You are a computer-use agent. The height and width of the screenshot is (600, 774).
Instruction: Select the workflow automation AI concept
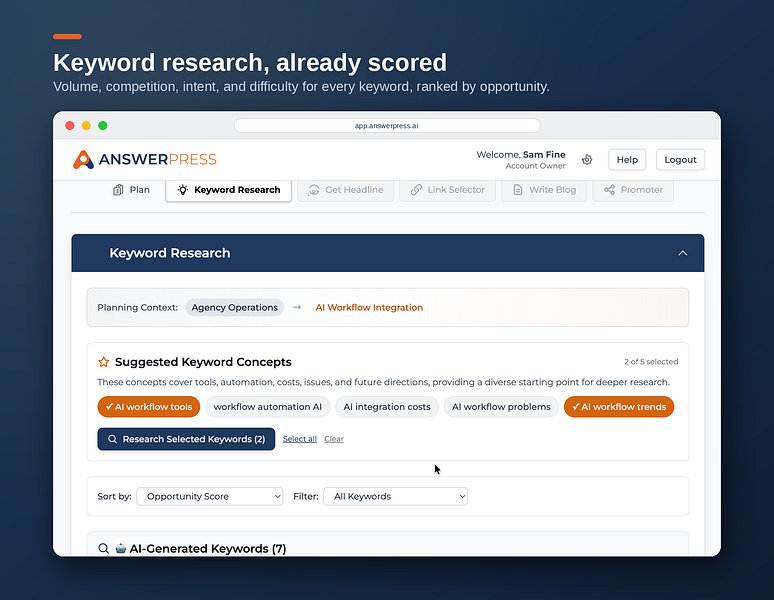[x=268, y=407]
